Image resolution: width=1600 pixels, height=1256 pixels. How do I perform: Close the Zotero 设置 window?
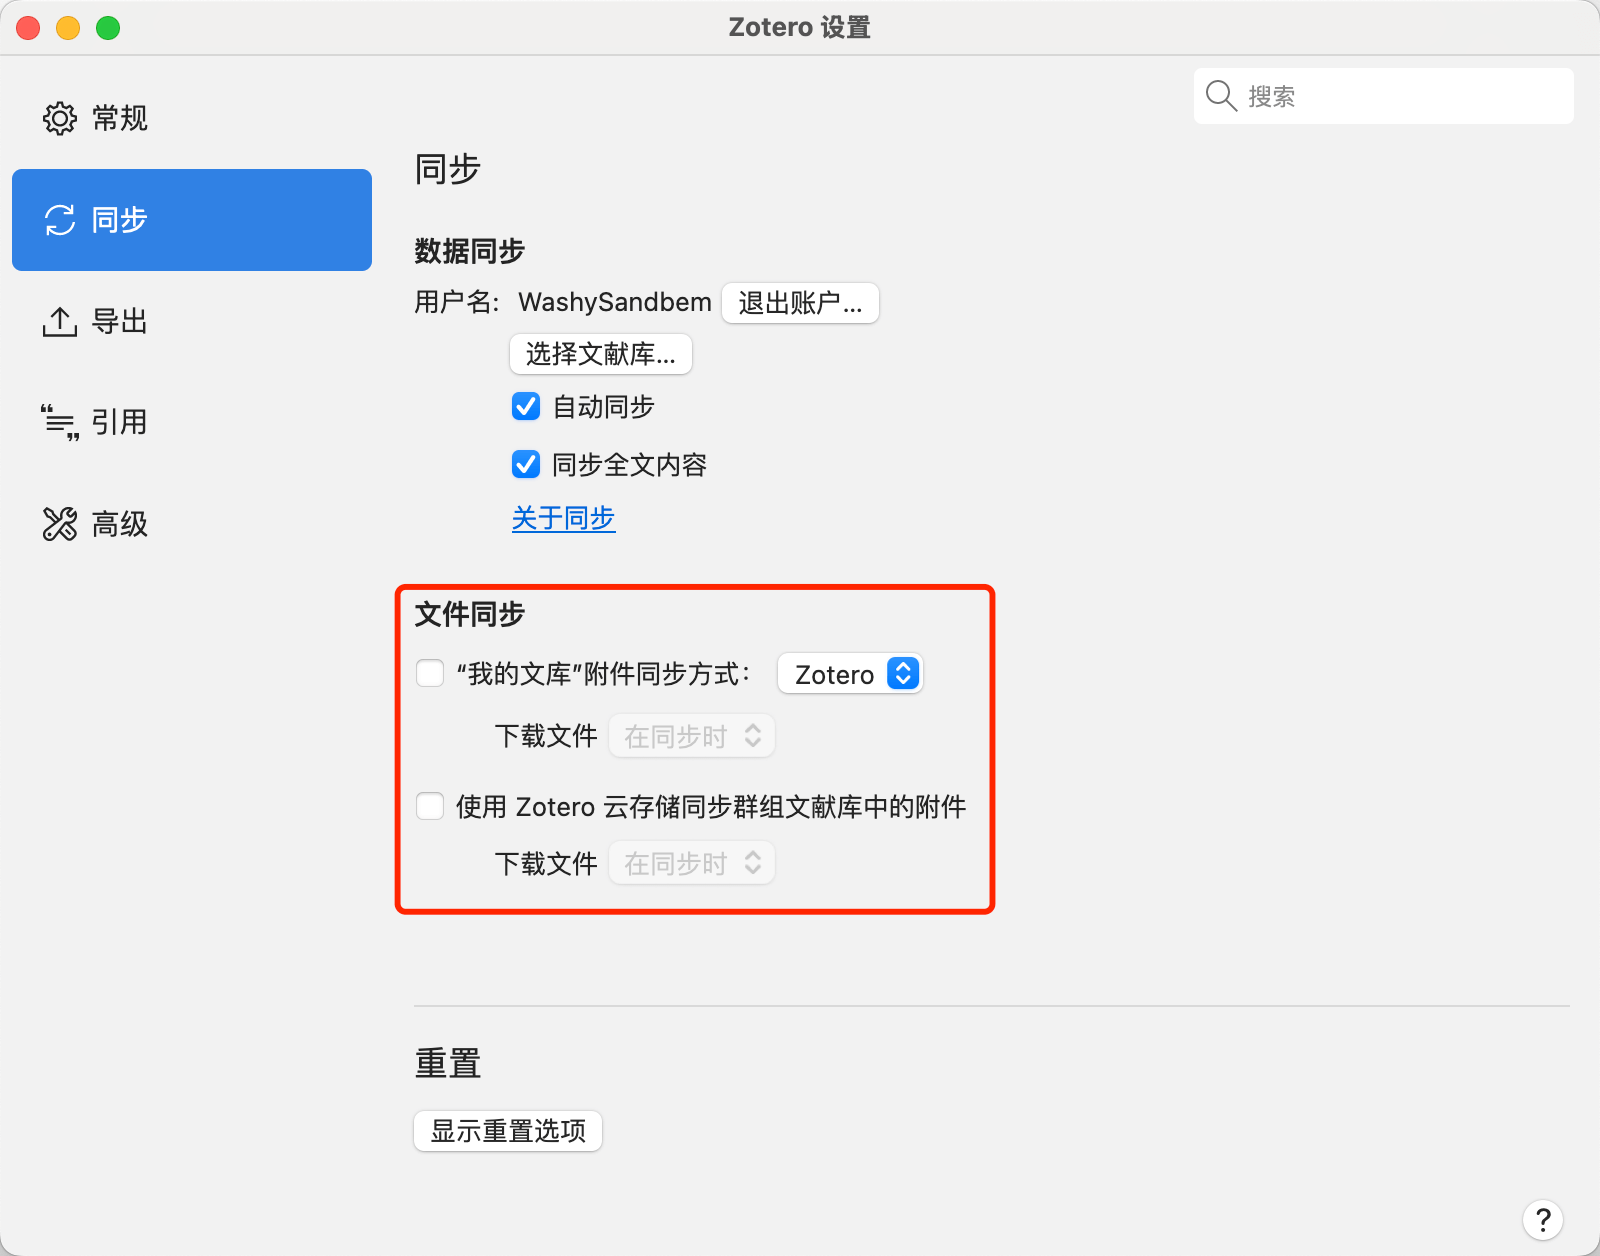28,28
